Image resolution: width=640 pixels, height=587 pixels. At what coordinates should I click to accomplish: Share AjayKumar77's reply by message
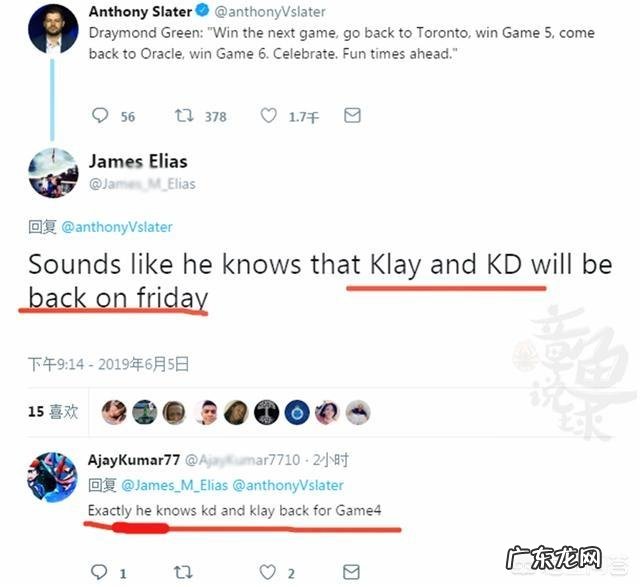[x=351, y=572]
